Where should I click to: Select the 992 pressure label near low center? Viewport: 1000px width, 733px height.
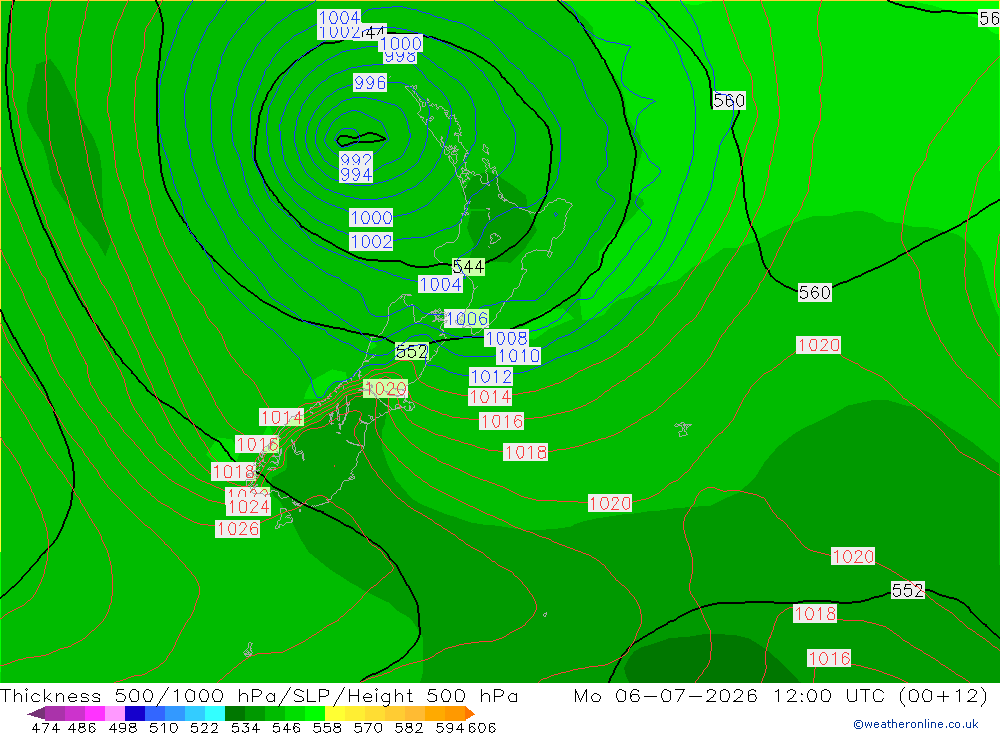click(356, 159)
